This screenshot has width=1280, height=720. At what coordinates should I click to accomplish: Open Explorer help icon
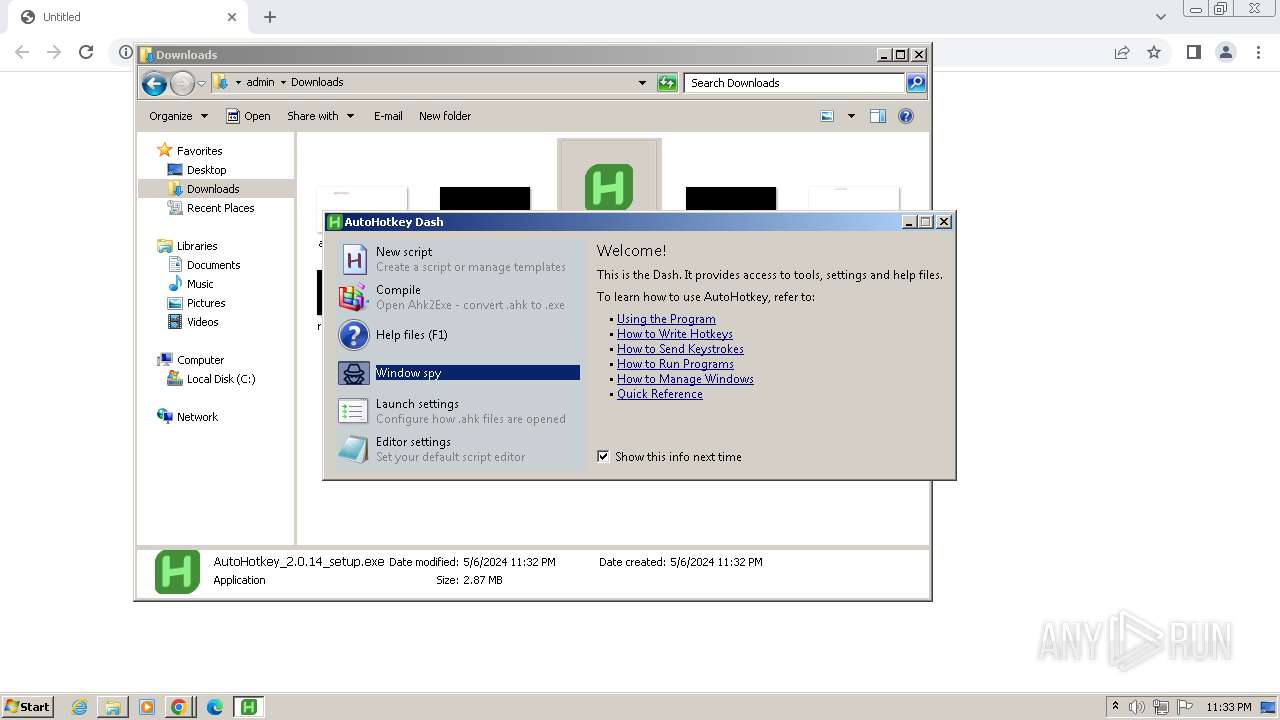click(906, 116)
